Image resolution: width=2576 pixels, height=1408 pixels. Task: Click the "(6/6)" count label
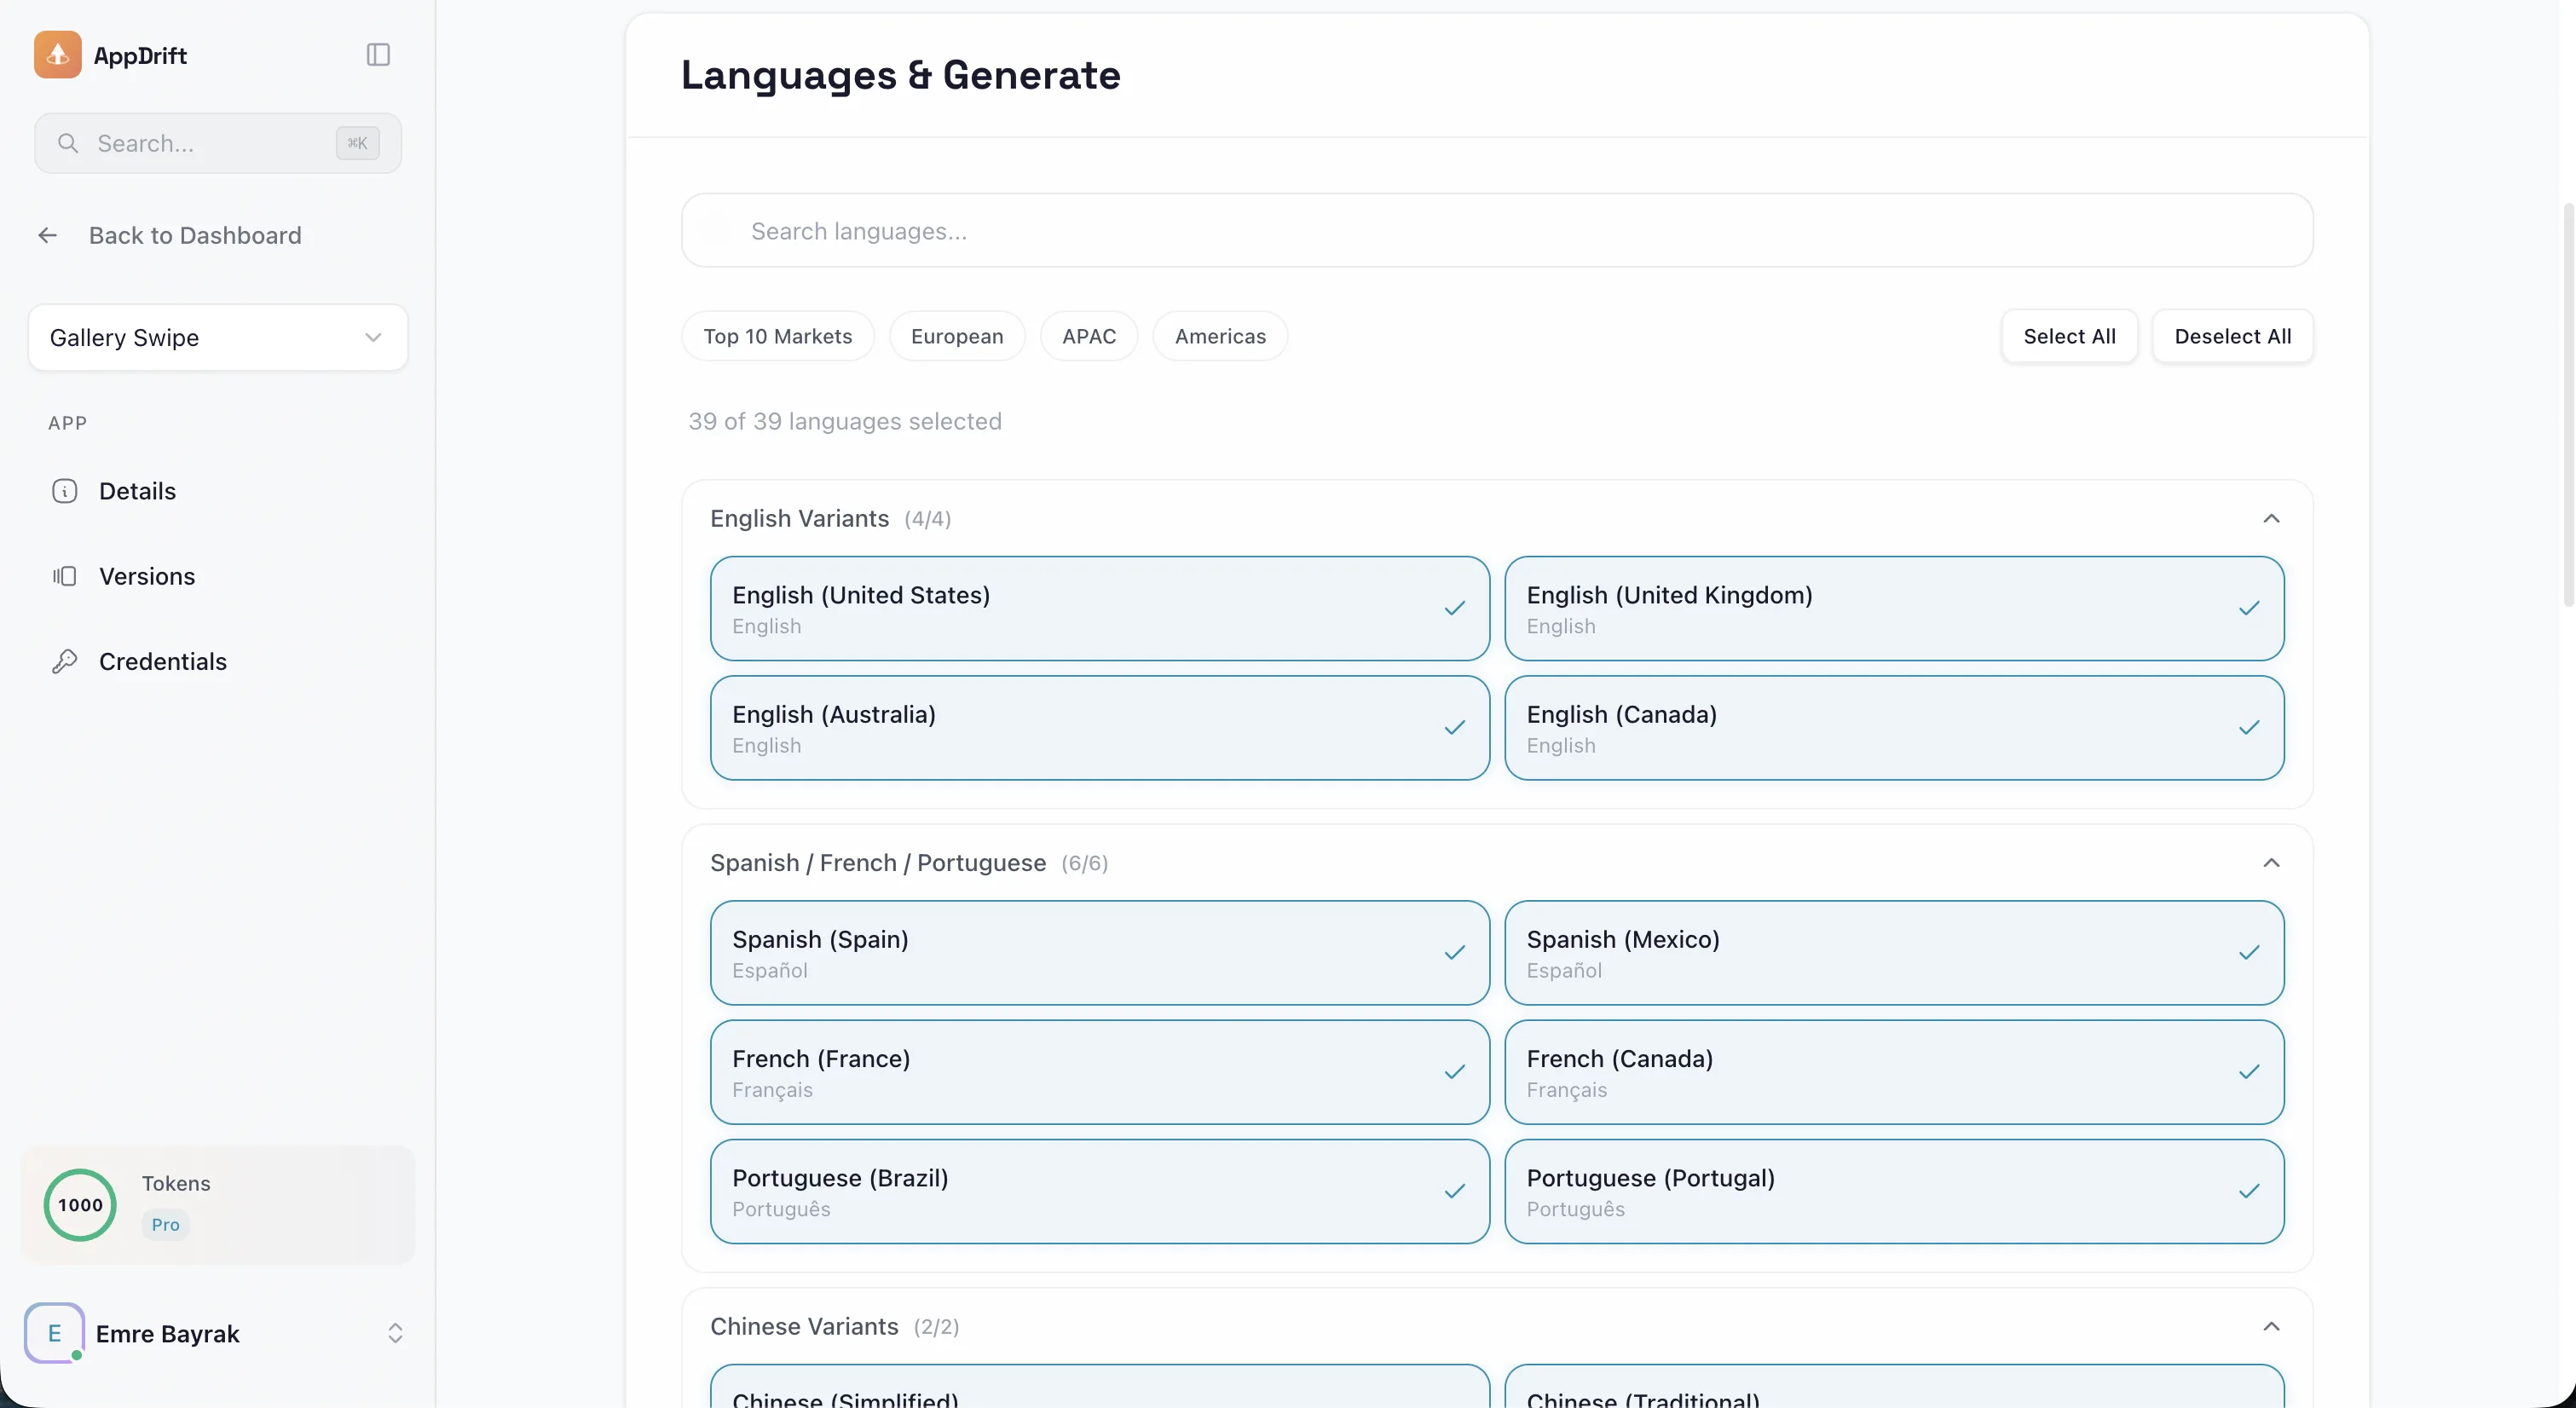click(x=1084, y=863)
